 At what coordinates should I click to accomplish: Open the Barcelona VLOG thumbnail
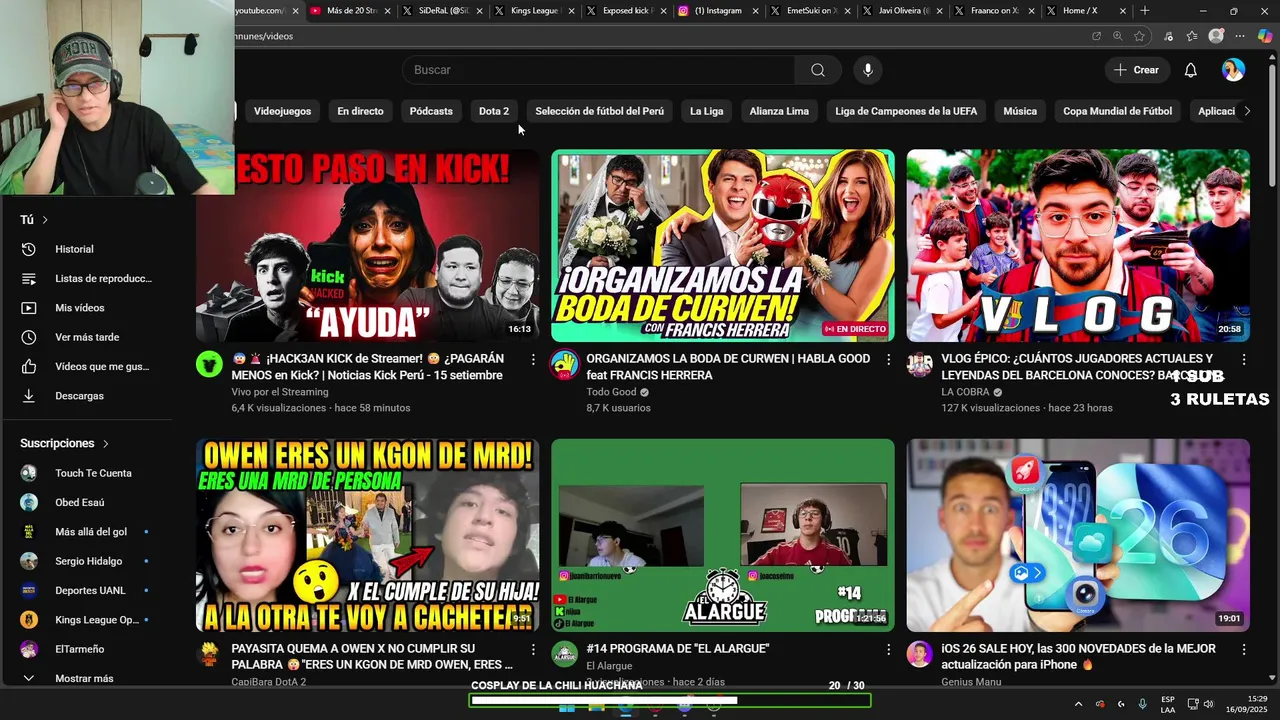[x=1078, y=246]
